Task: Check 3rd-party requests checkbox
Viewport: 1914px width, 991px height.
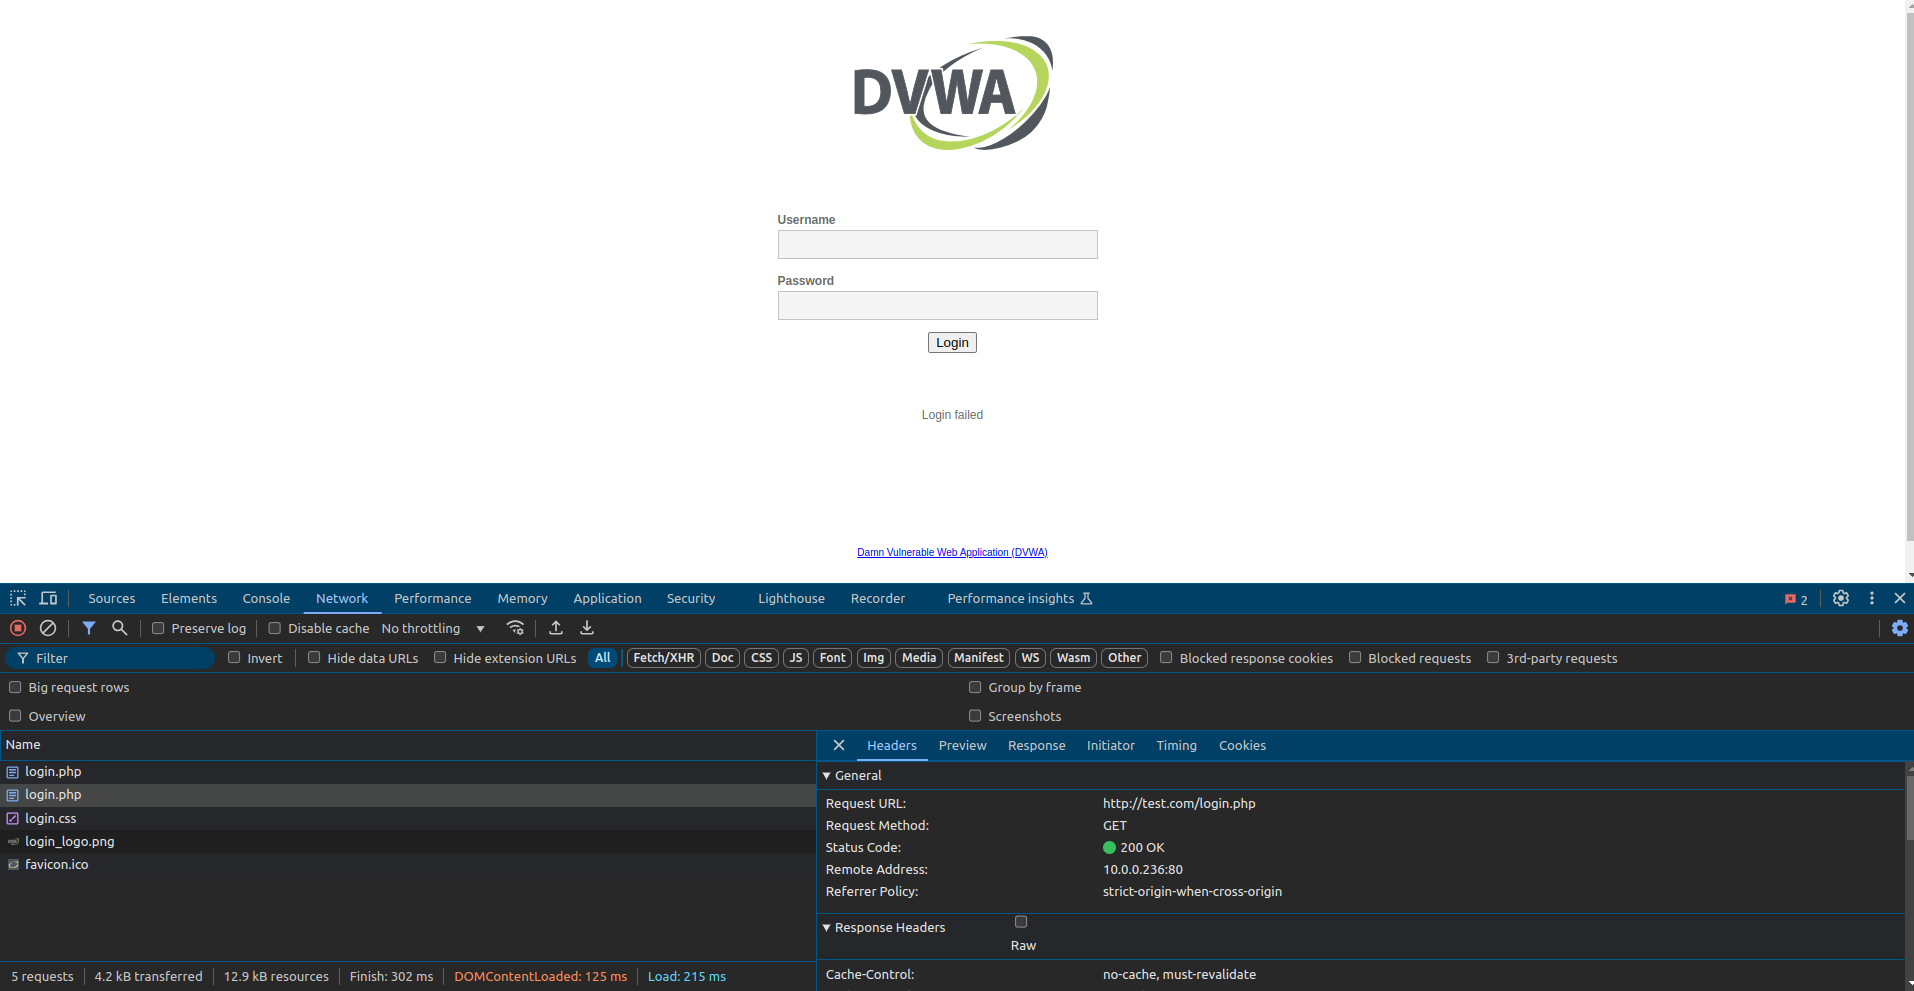Action: [1493, 657]
